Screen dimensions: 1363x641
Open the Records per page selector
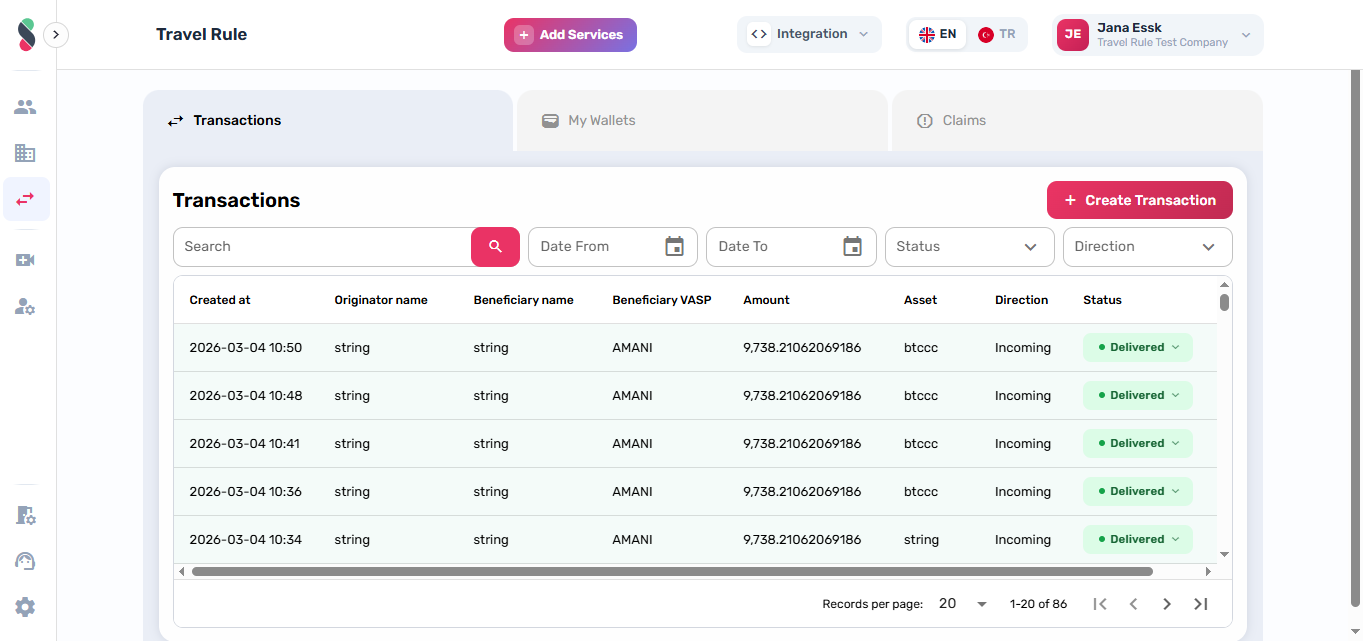point(963,604)
